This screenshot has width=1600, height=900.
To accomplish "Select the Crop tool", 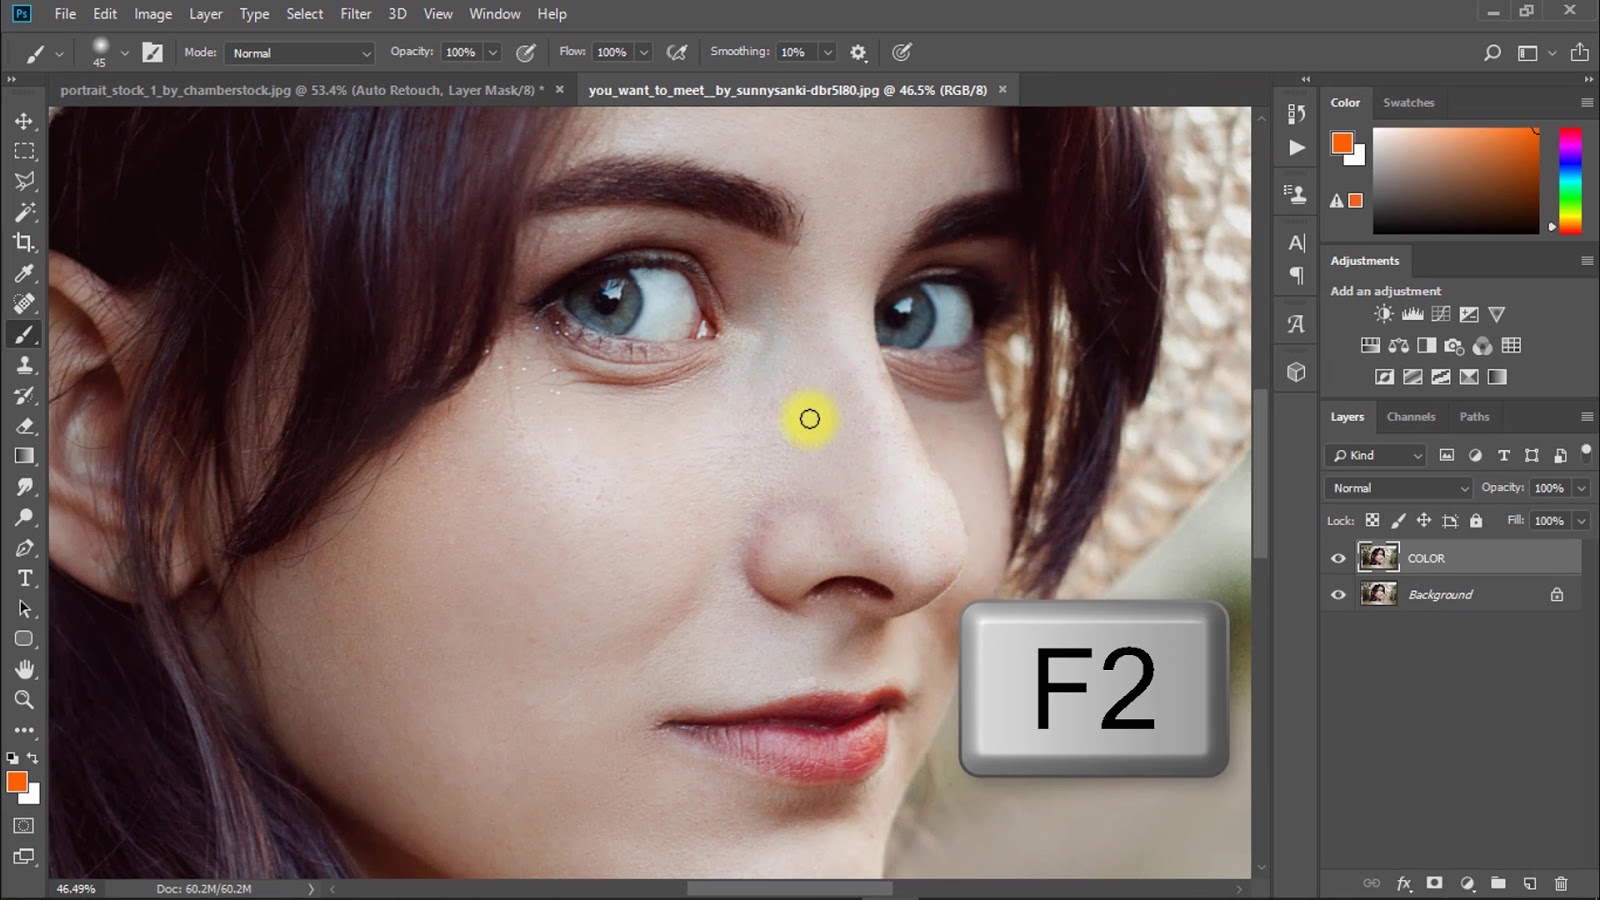I will (24, 242).
